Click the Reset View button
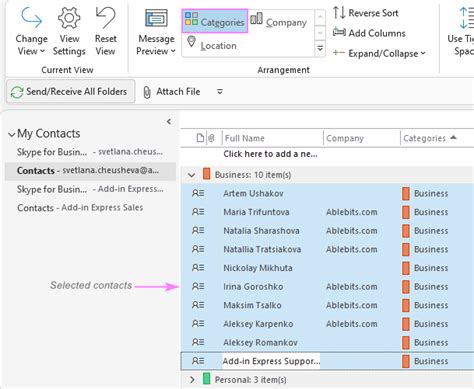474x389 pixels. [105, 32]
